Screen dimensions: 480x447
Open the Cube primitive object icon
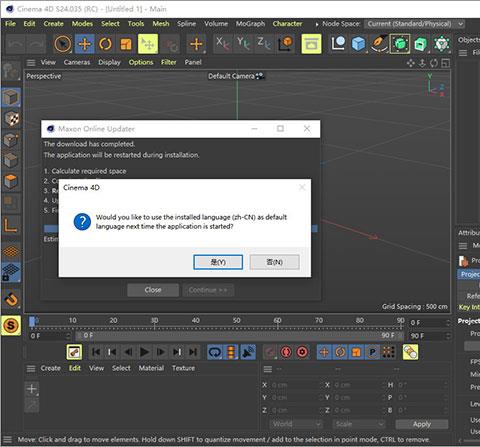click(x=359, y=44)
